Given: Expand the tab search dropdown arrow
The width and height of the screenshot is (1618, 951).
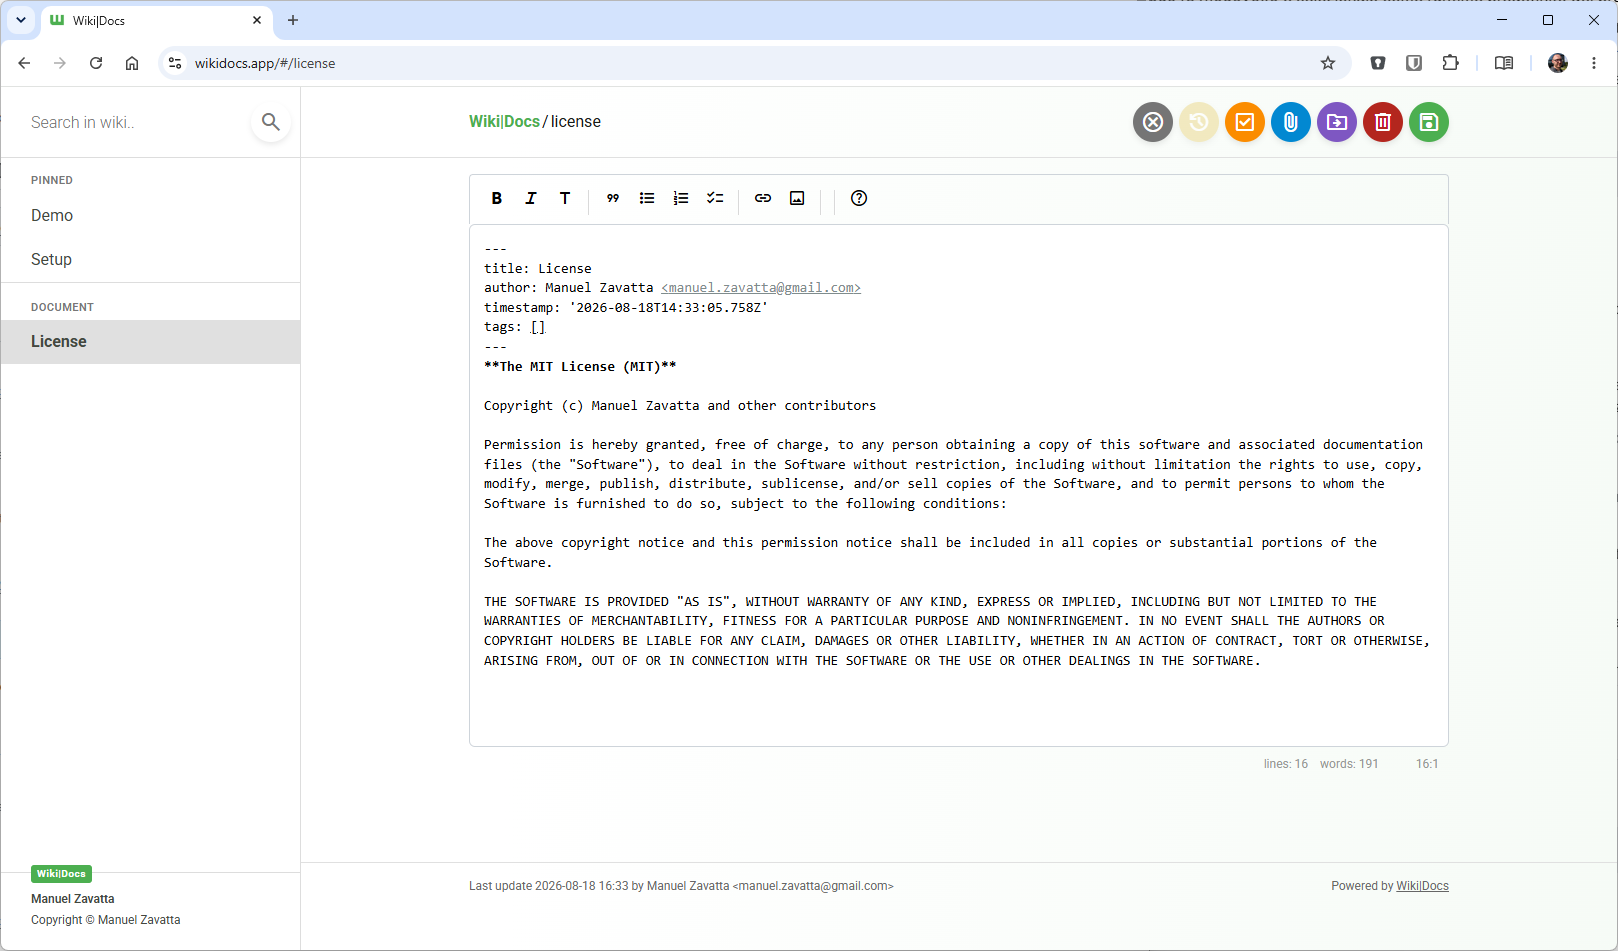Looking at the screenshot, I should point(20,20).
